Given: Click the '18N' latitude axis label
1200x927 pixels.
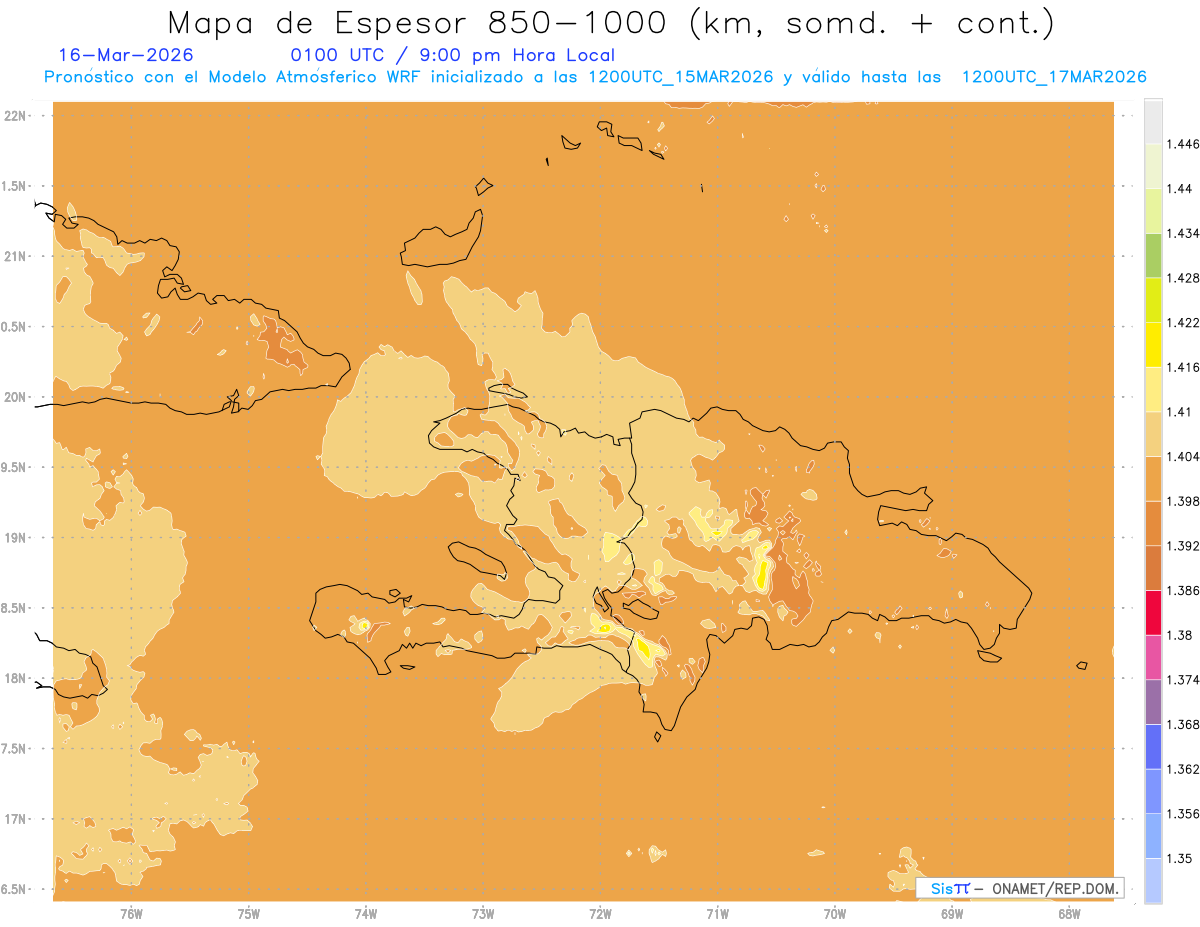Looking at the screenshot, I should point(15,678).
